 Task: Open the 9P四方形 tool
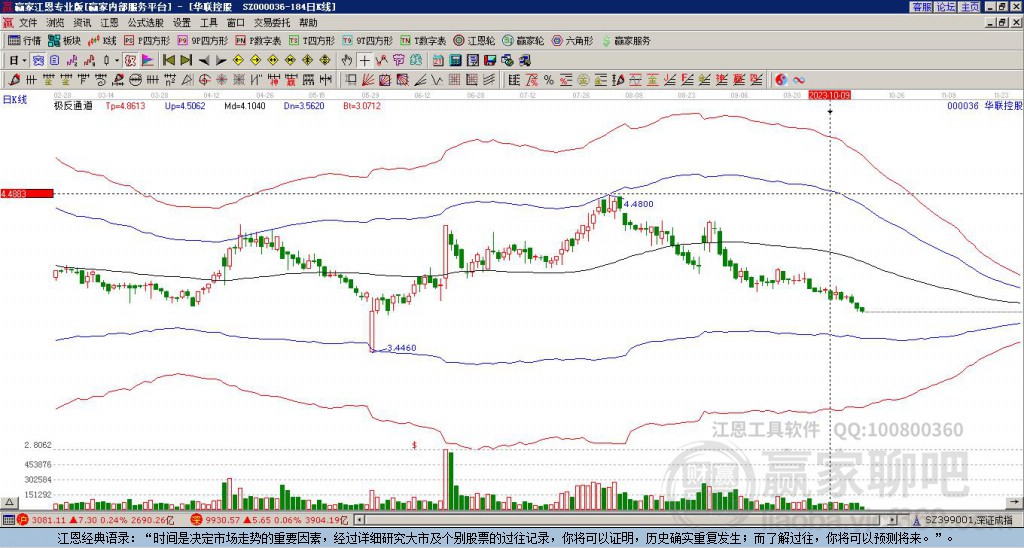[x=202, y=40]
